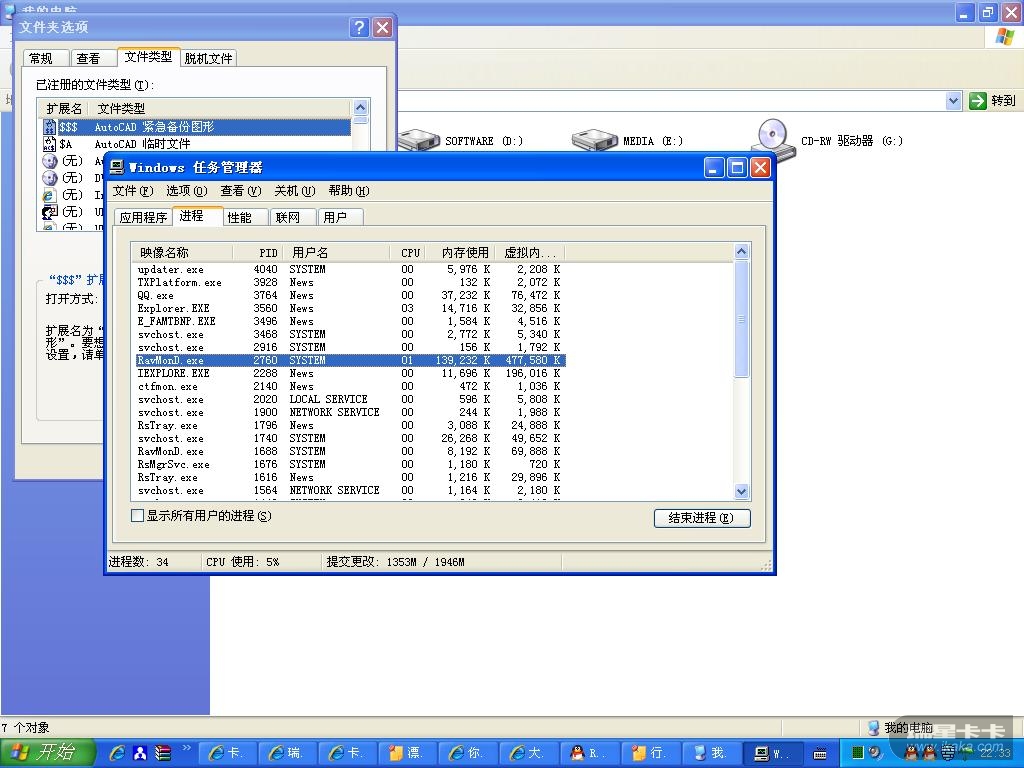1024x768 pixels.
Task: Open the 关机(U) menu
Action: [294, 191]
